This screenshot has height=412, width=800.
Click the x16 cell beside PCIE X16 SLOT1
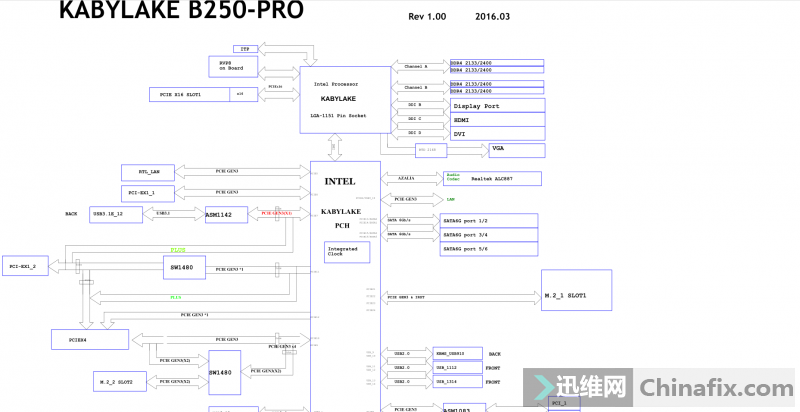tap(243, 94)
